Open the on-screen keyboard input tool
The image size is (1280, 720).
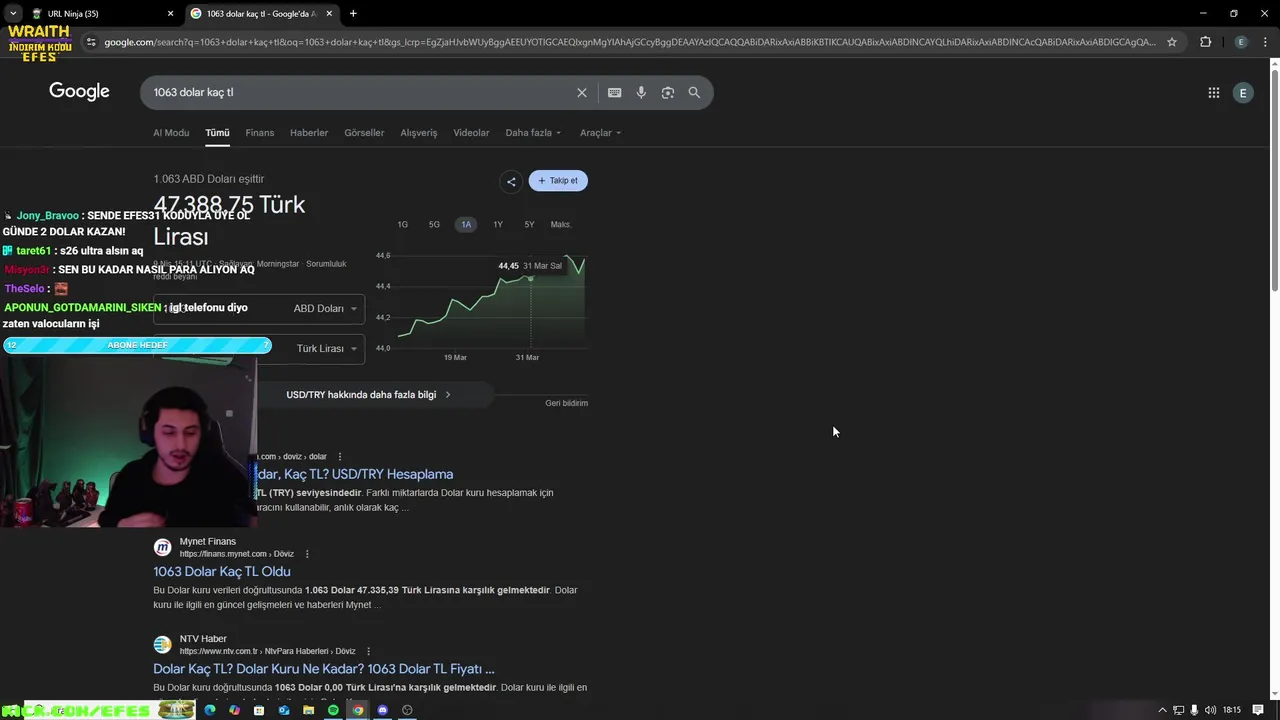[x=614, y=92]
